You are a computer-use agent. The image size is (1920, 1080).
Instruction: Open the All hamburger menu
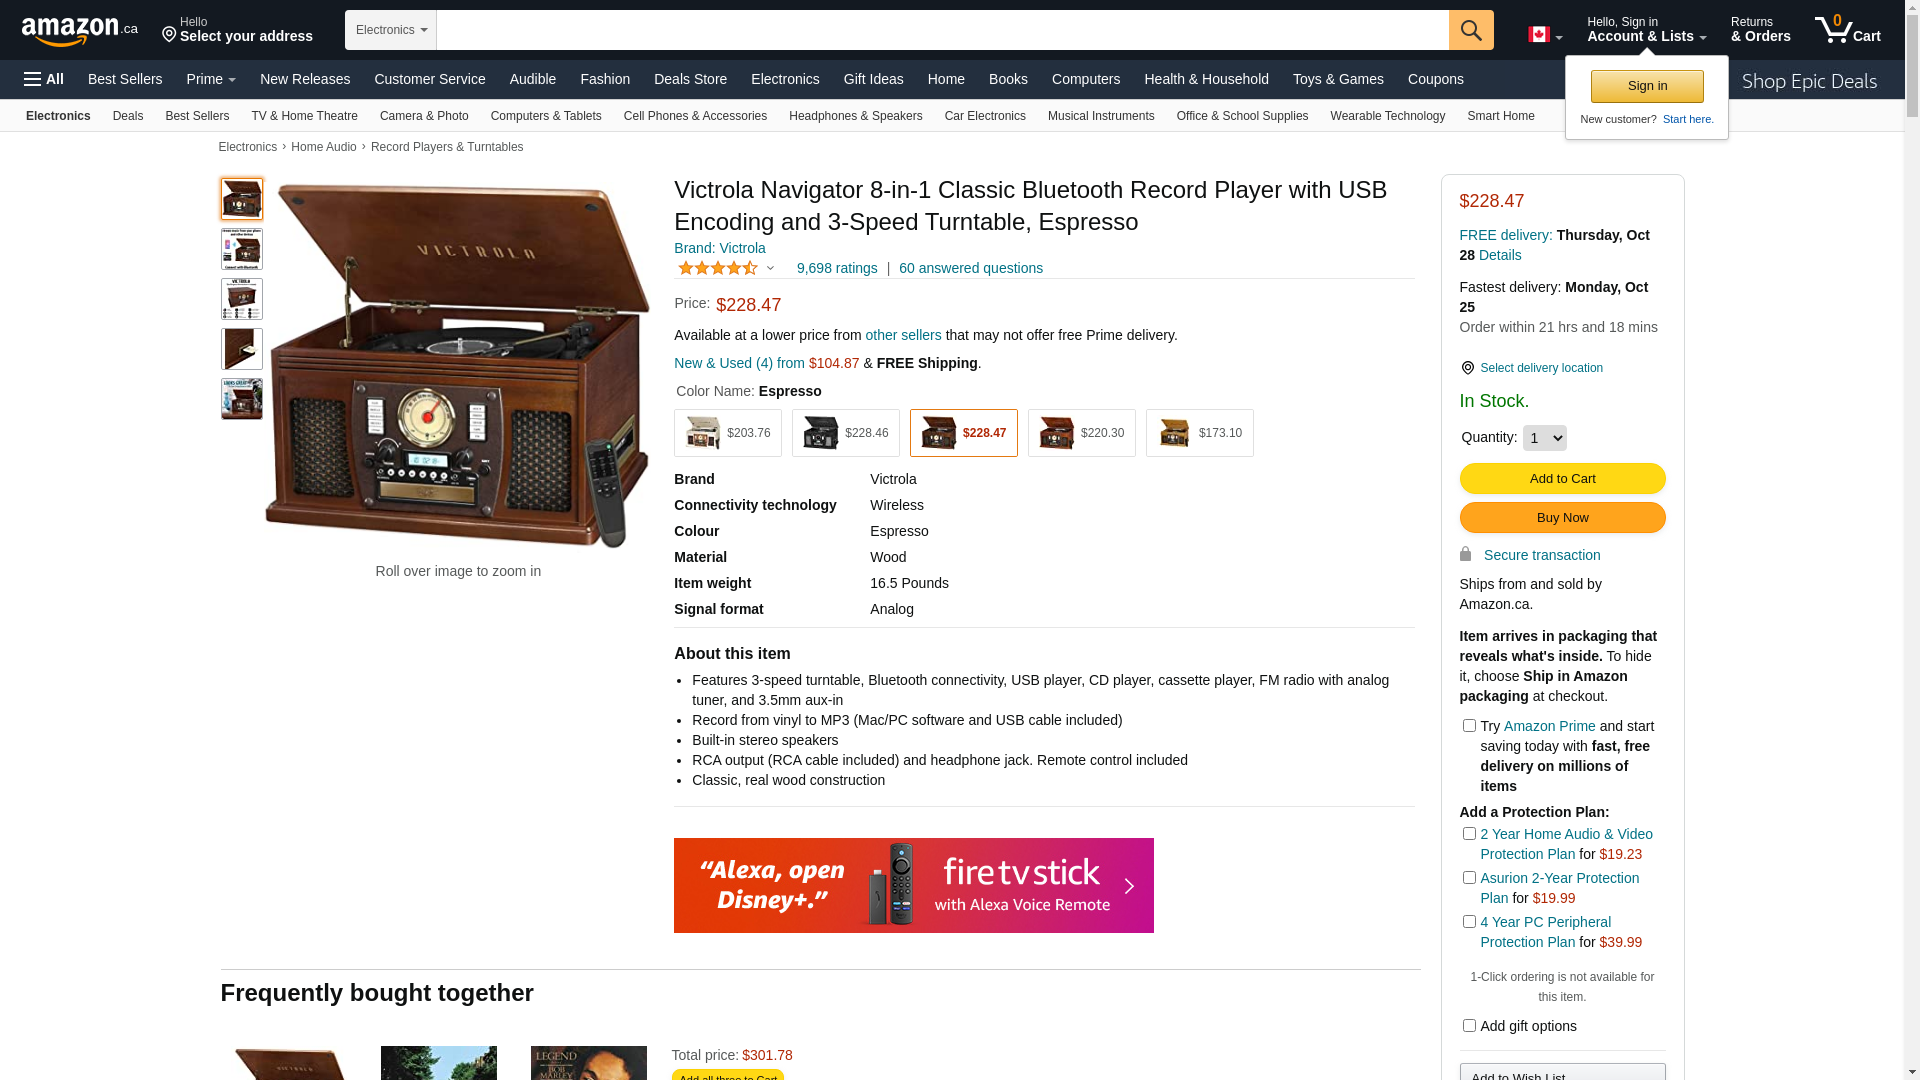point(44,79)
